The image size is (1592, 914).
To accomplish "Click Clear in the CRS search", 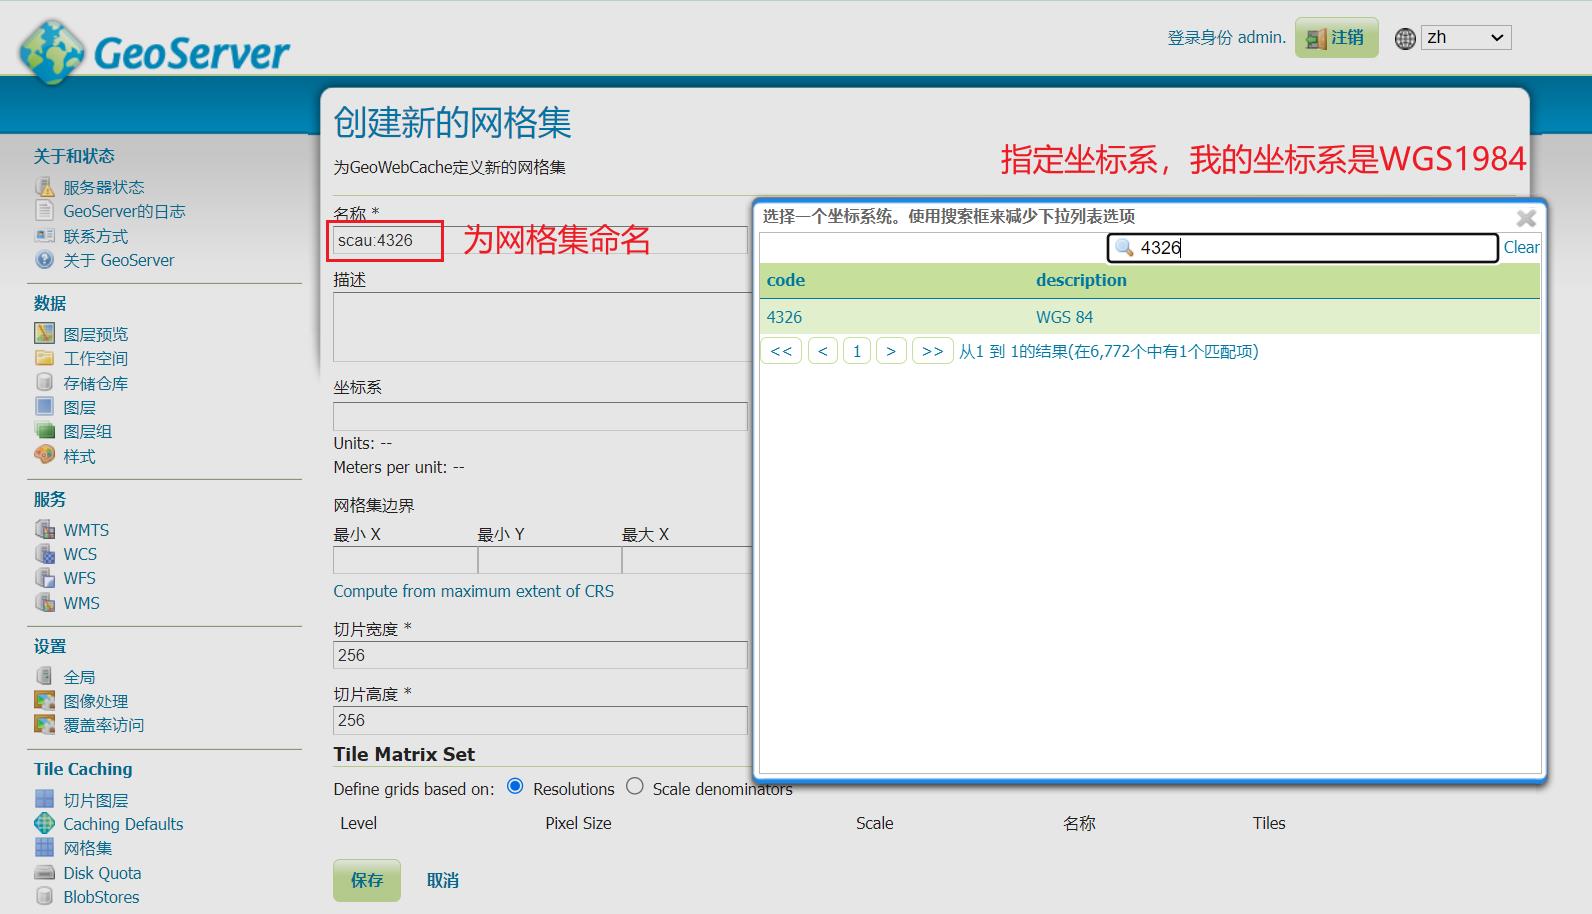I will tap(1521, 247).
